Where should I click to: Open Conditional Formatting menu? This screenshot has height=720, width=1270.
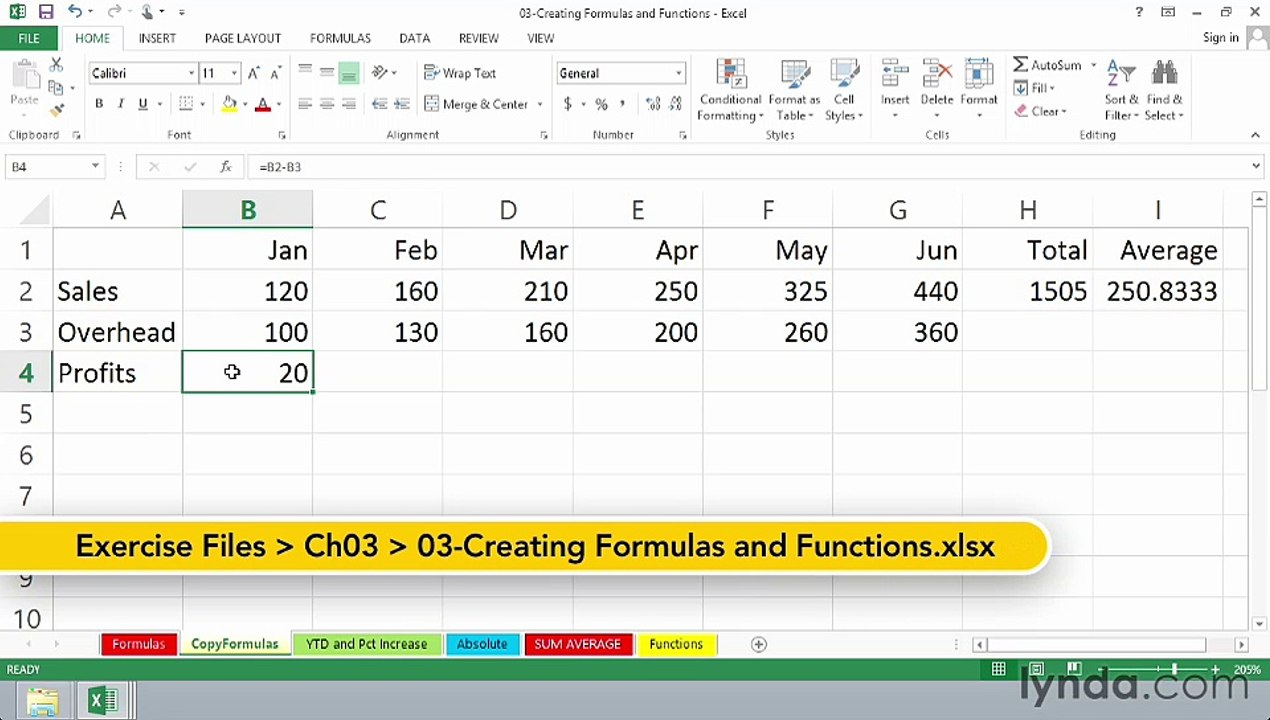click(730, 91)
